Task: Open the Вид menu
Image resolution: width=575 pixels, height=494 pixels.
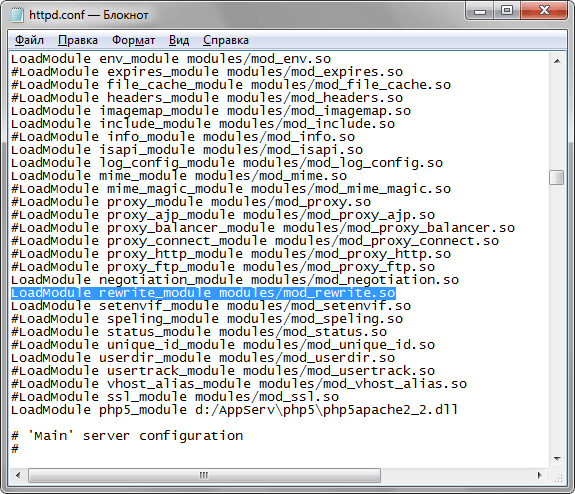Action: [179, 40]
